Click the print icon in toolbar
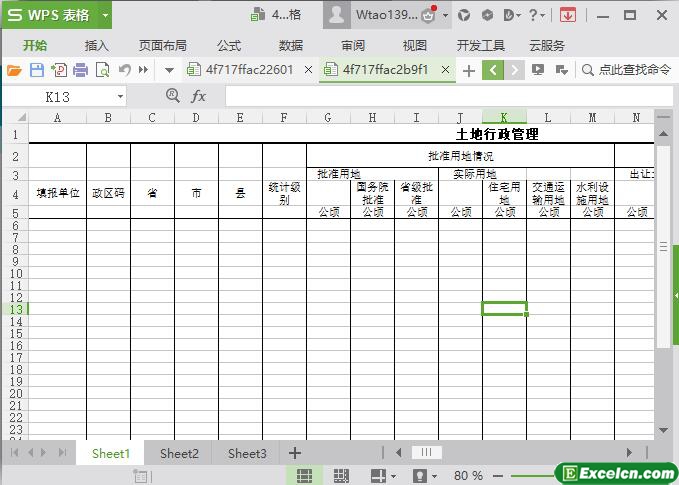679x485 pixels. (80, 70)
